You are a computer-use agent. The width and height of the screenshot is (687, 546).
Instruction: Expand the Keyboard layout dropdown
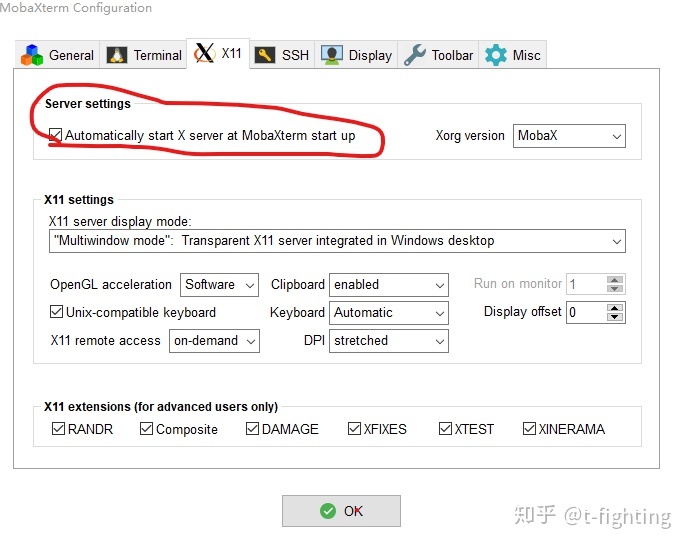[389, 313]
